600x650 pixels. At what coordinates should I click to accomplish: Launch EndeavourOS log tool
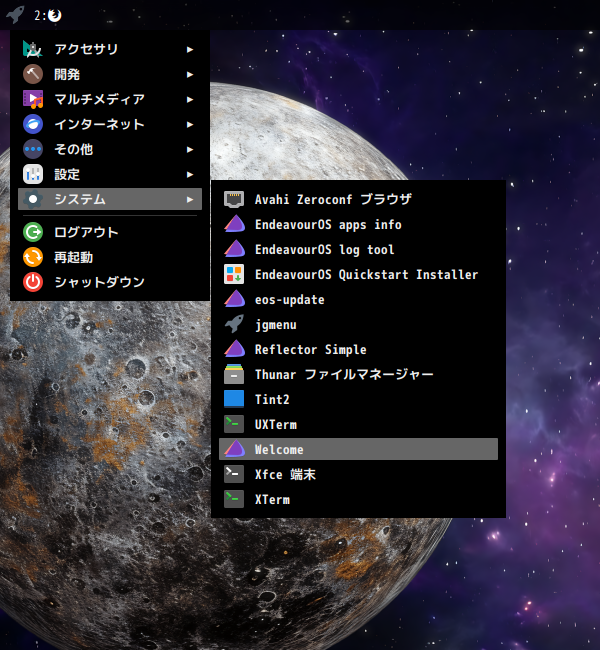click(358, 249)
